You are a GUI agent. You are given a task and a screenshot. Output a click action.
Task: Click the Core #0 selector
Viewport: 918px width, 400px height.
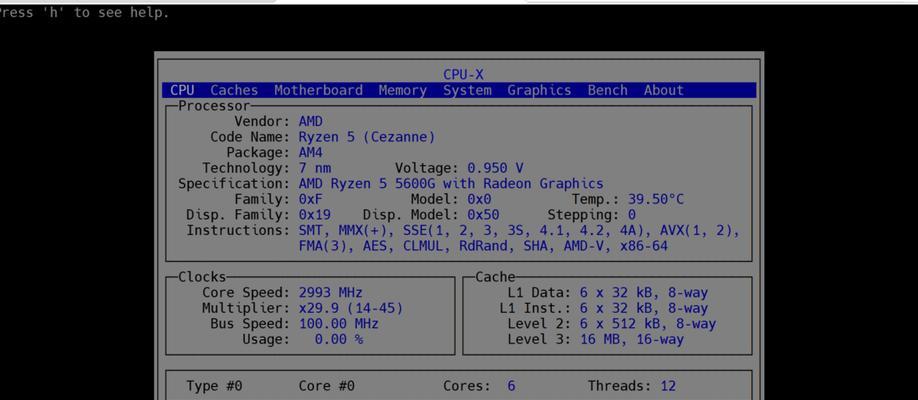(x=327, y=387)
